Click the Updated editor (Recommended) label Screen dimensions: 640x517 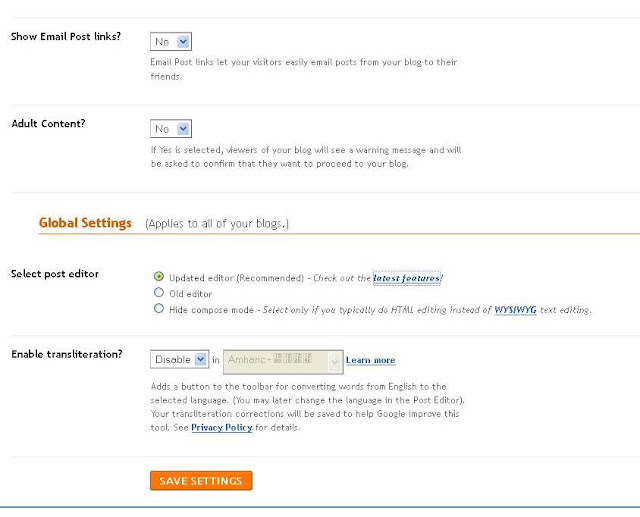236,278
